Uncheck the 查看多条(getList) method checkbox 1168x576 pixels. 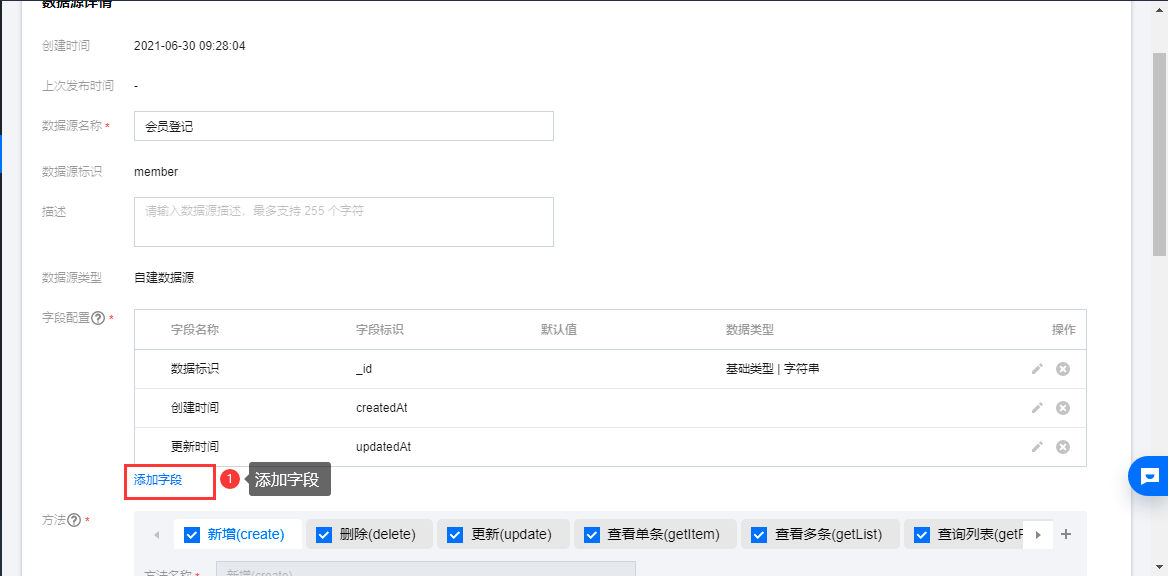click(759, 534)
